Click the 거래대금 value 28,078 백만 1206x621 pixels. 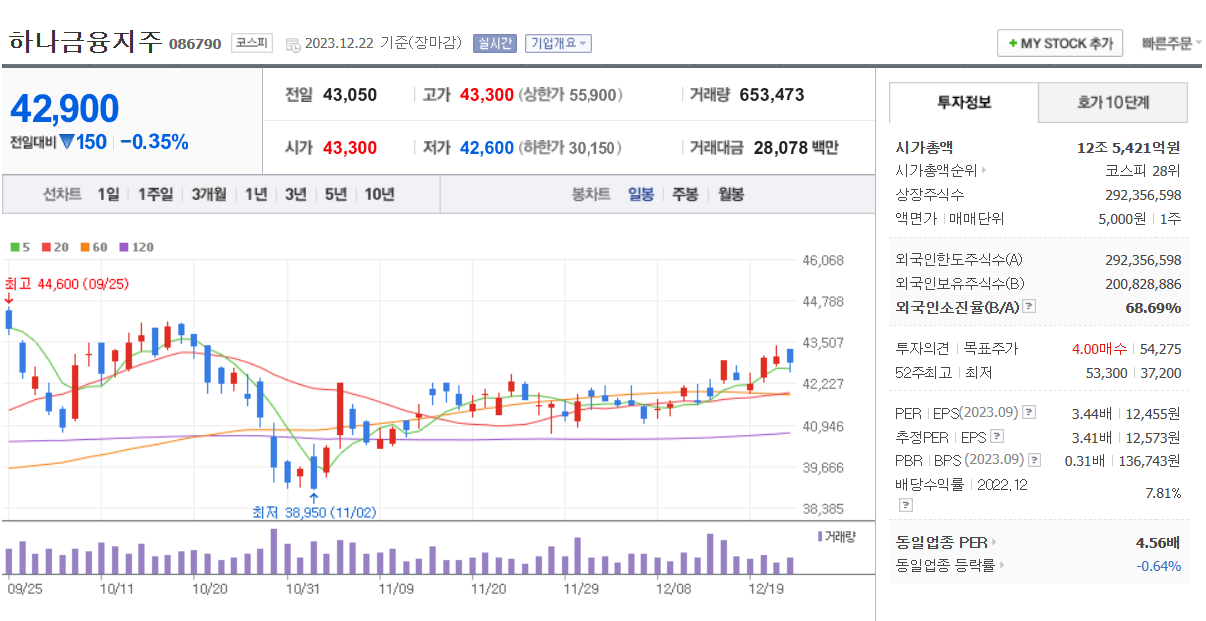pos(796,148)
